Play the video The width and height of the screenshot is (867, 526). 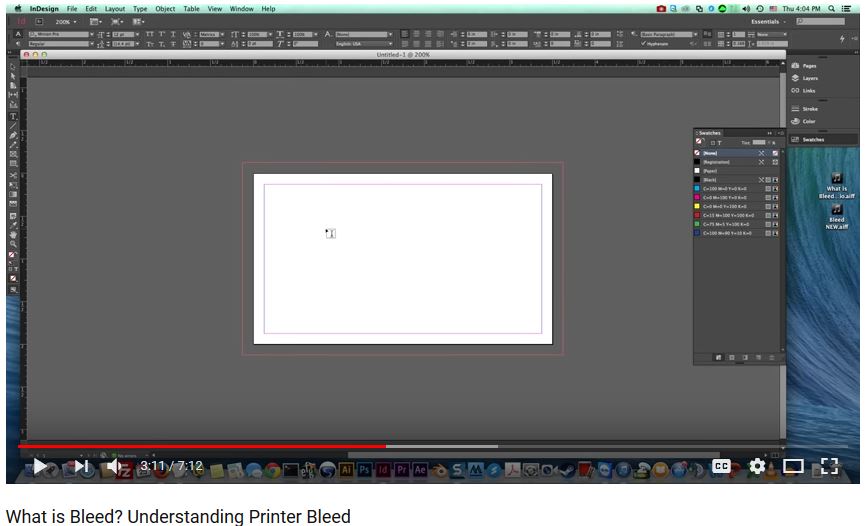point(39,466)
